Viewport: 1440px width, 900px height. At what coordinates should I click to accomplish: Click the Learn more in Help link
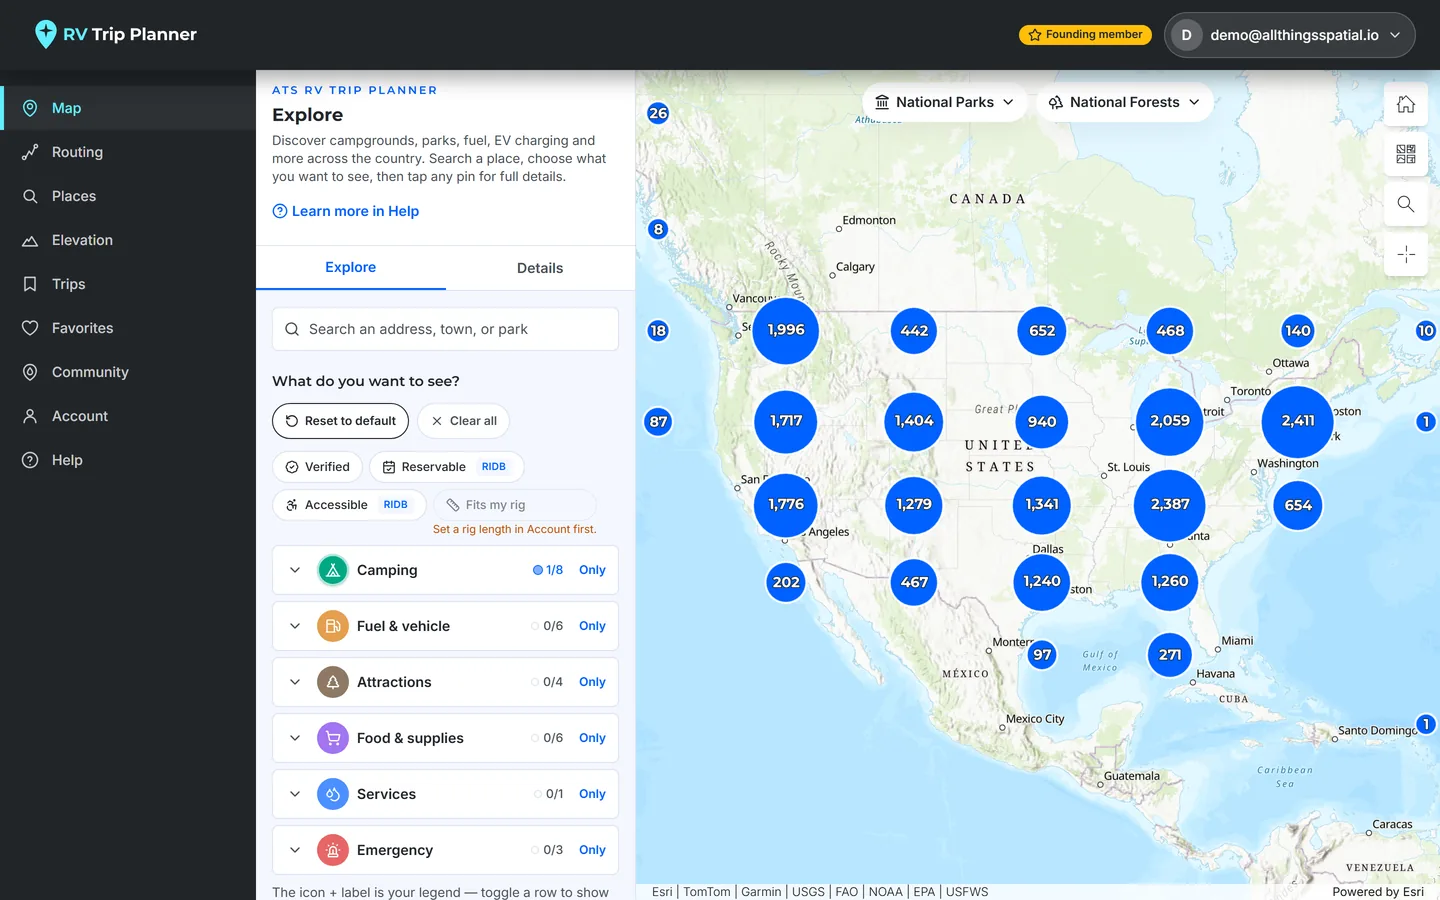(346, 211)
